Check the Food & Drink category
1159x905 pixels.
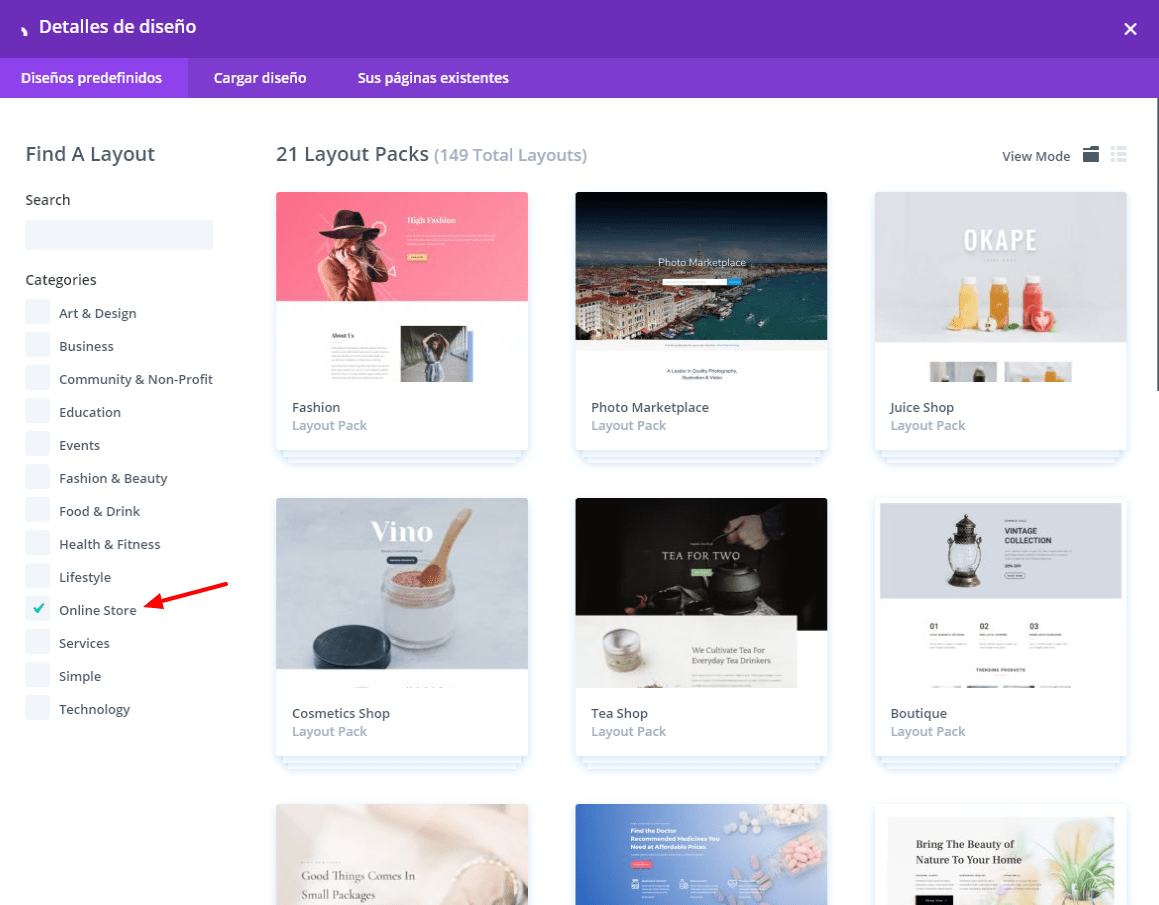point(38,510)
